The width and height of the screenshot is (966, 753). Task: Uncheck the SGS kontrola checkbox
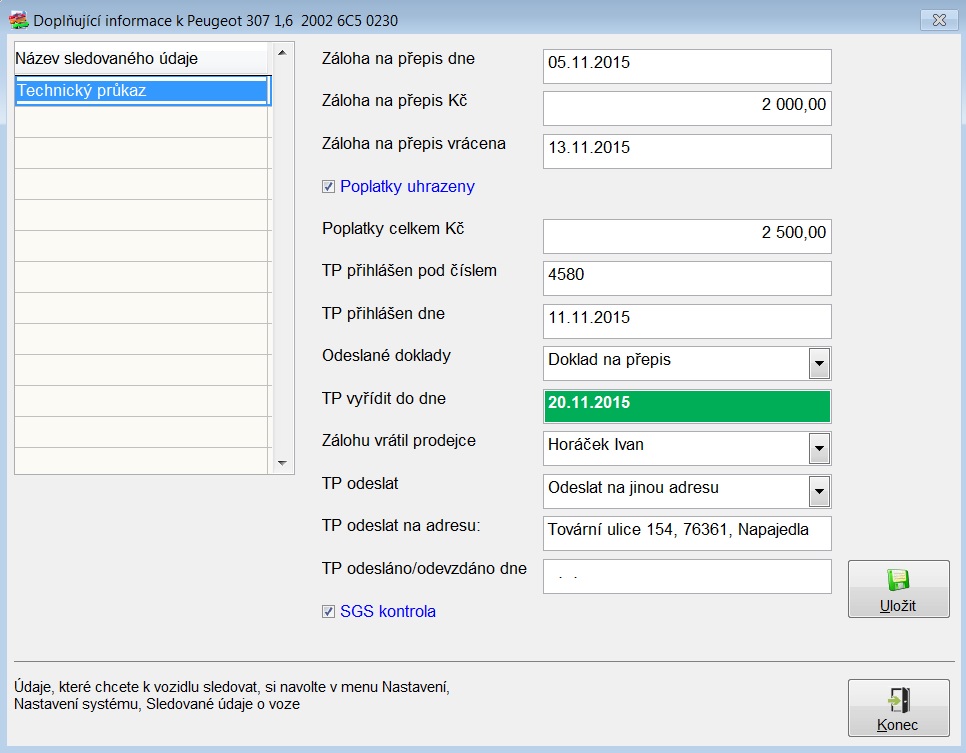click(329, 612)
